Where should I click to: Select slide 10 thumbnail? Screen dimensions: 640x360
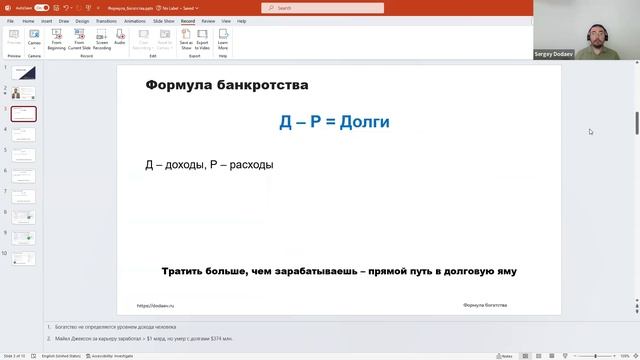coord(24,259)
